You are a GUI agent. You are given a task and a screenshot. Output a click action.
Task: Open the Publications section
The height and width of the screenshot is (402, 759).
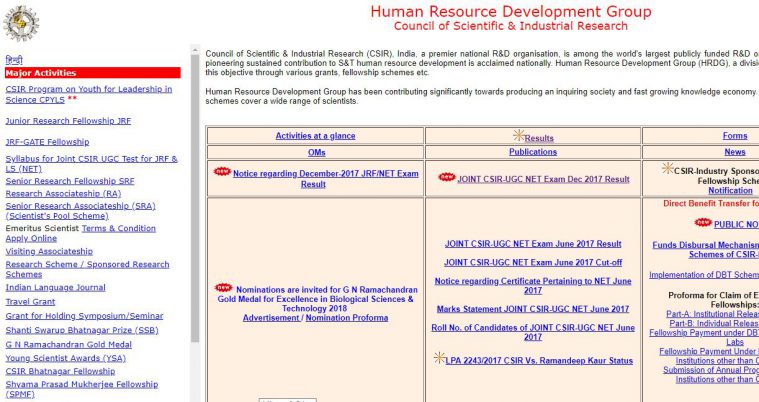(533, 152)
